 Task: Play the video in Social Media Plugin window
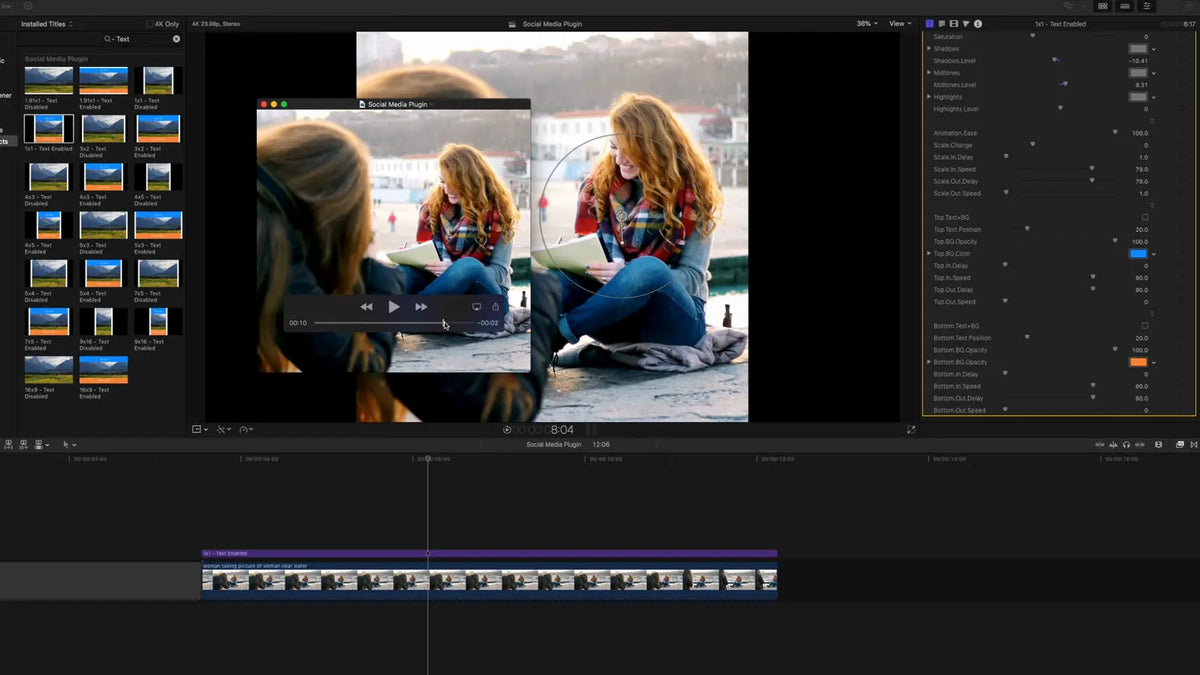(393, 307)
